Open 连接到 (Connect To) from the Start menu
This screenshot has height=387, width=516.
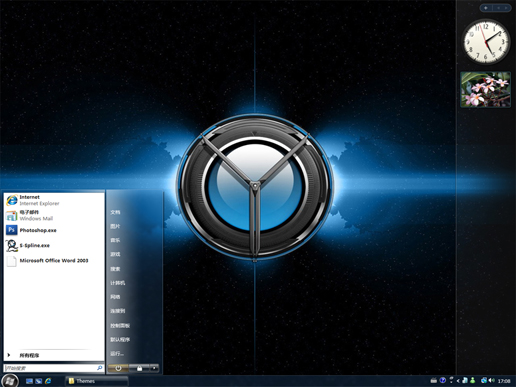click(x=118, y=311)
